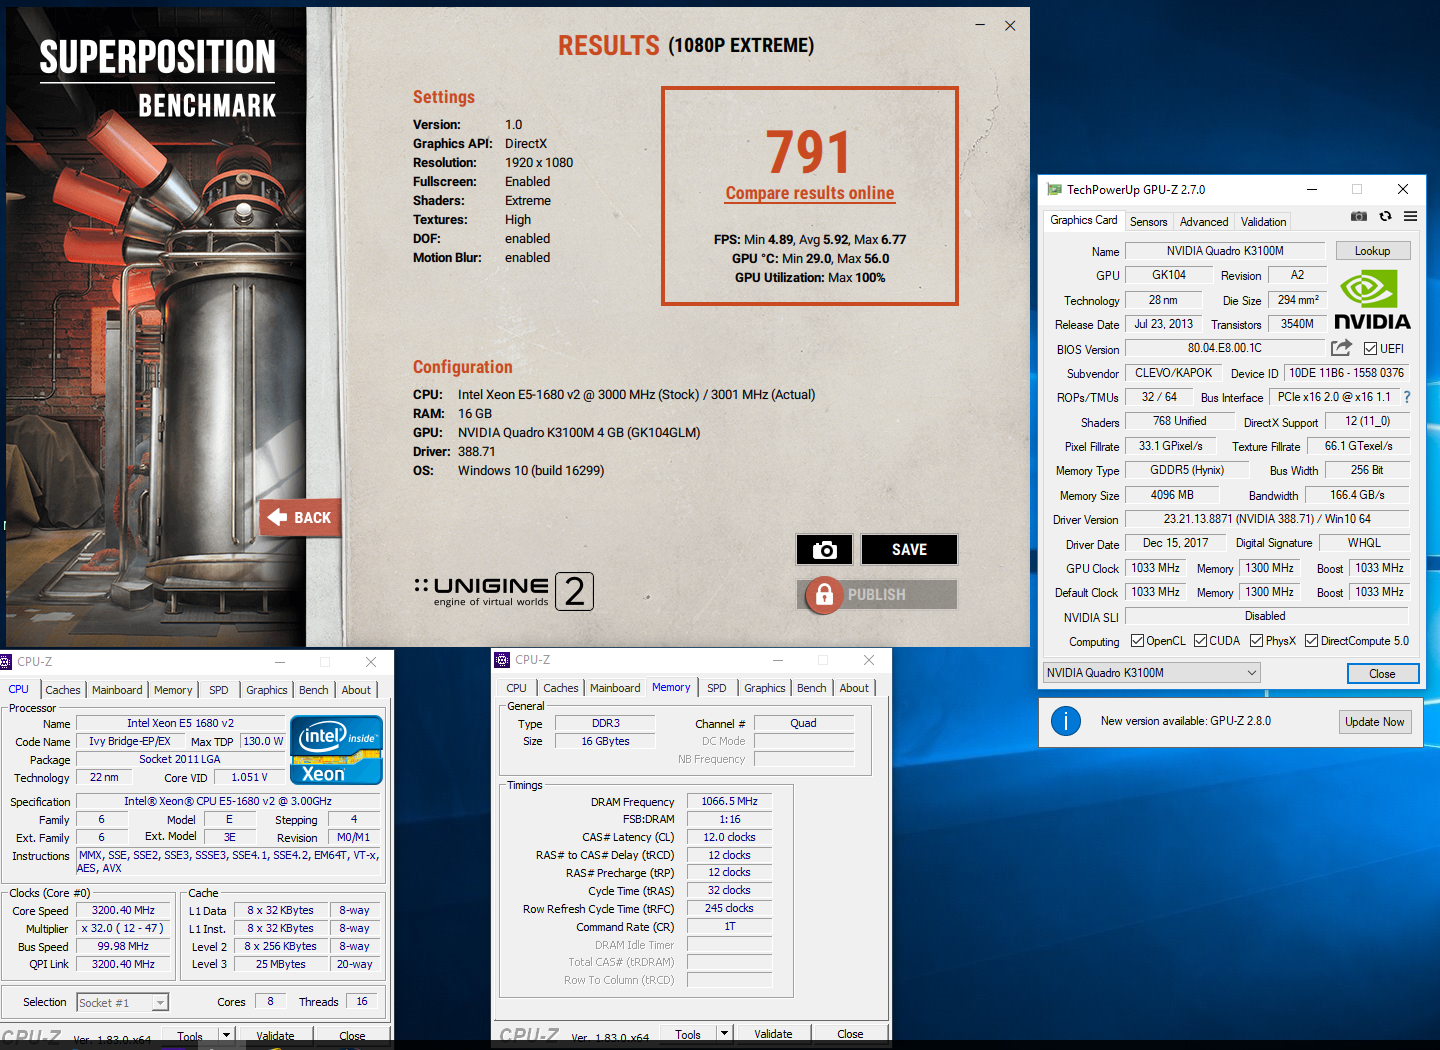Open Mainboard tab in left CPU-Z window

[x=117, y=690]
